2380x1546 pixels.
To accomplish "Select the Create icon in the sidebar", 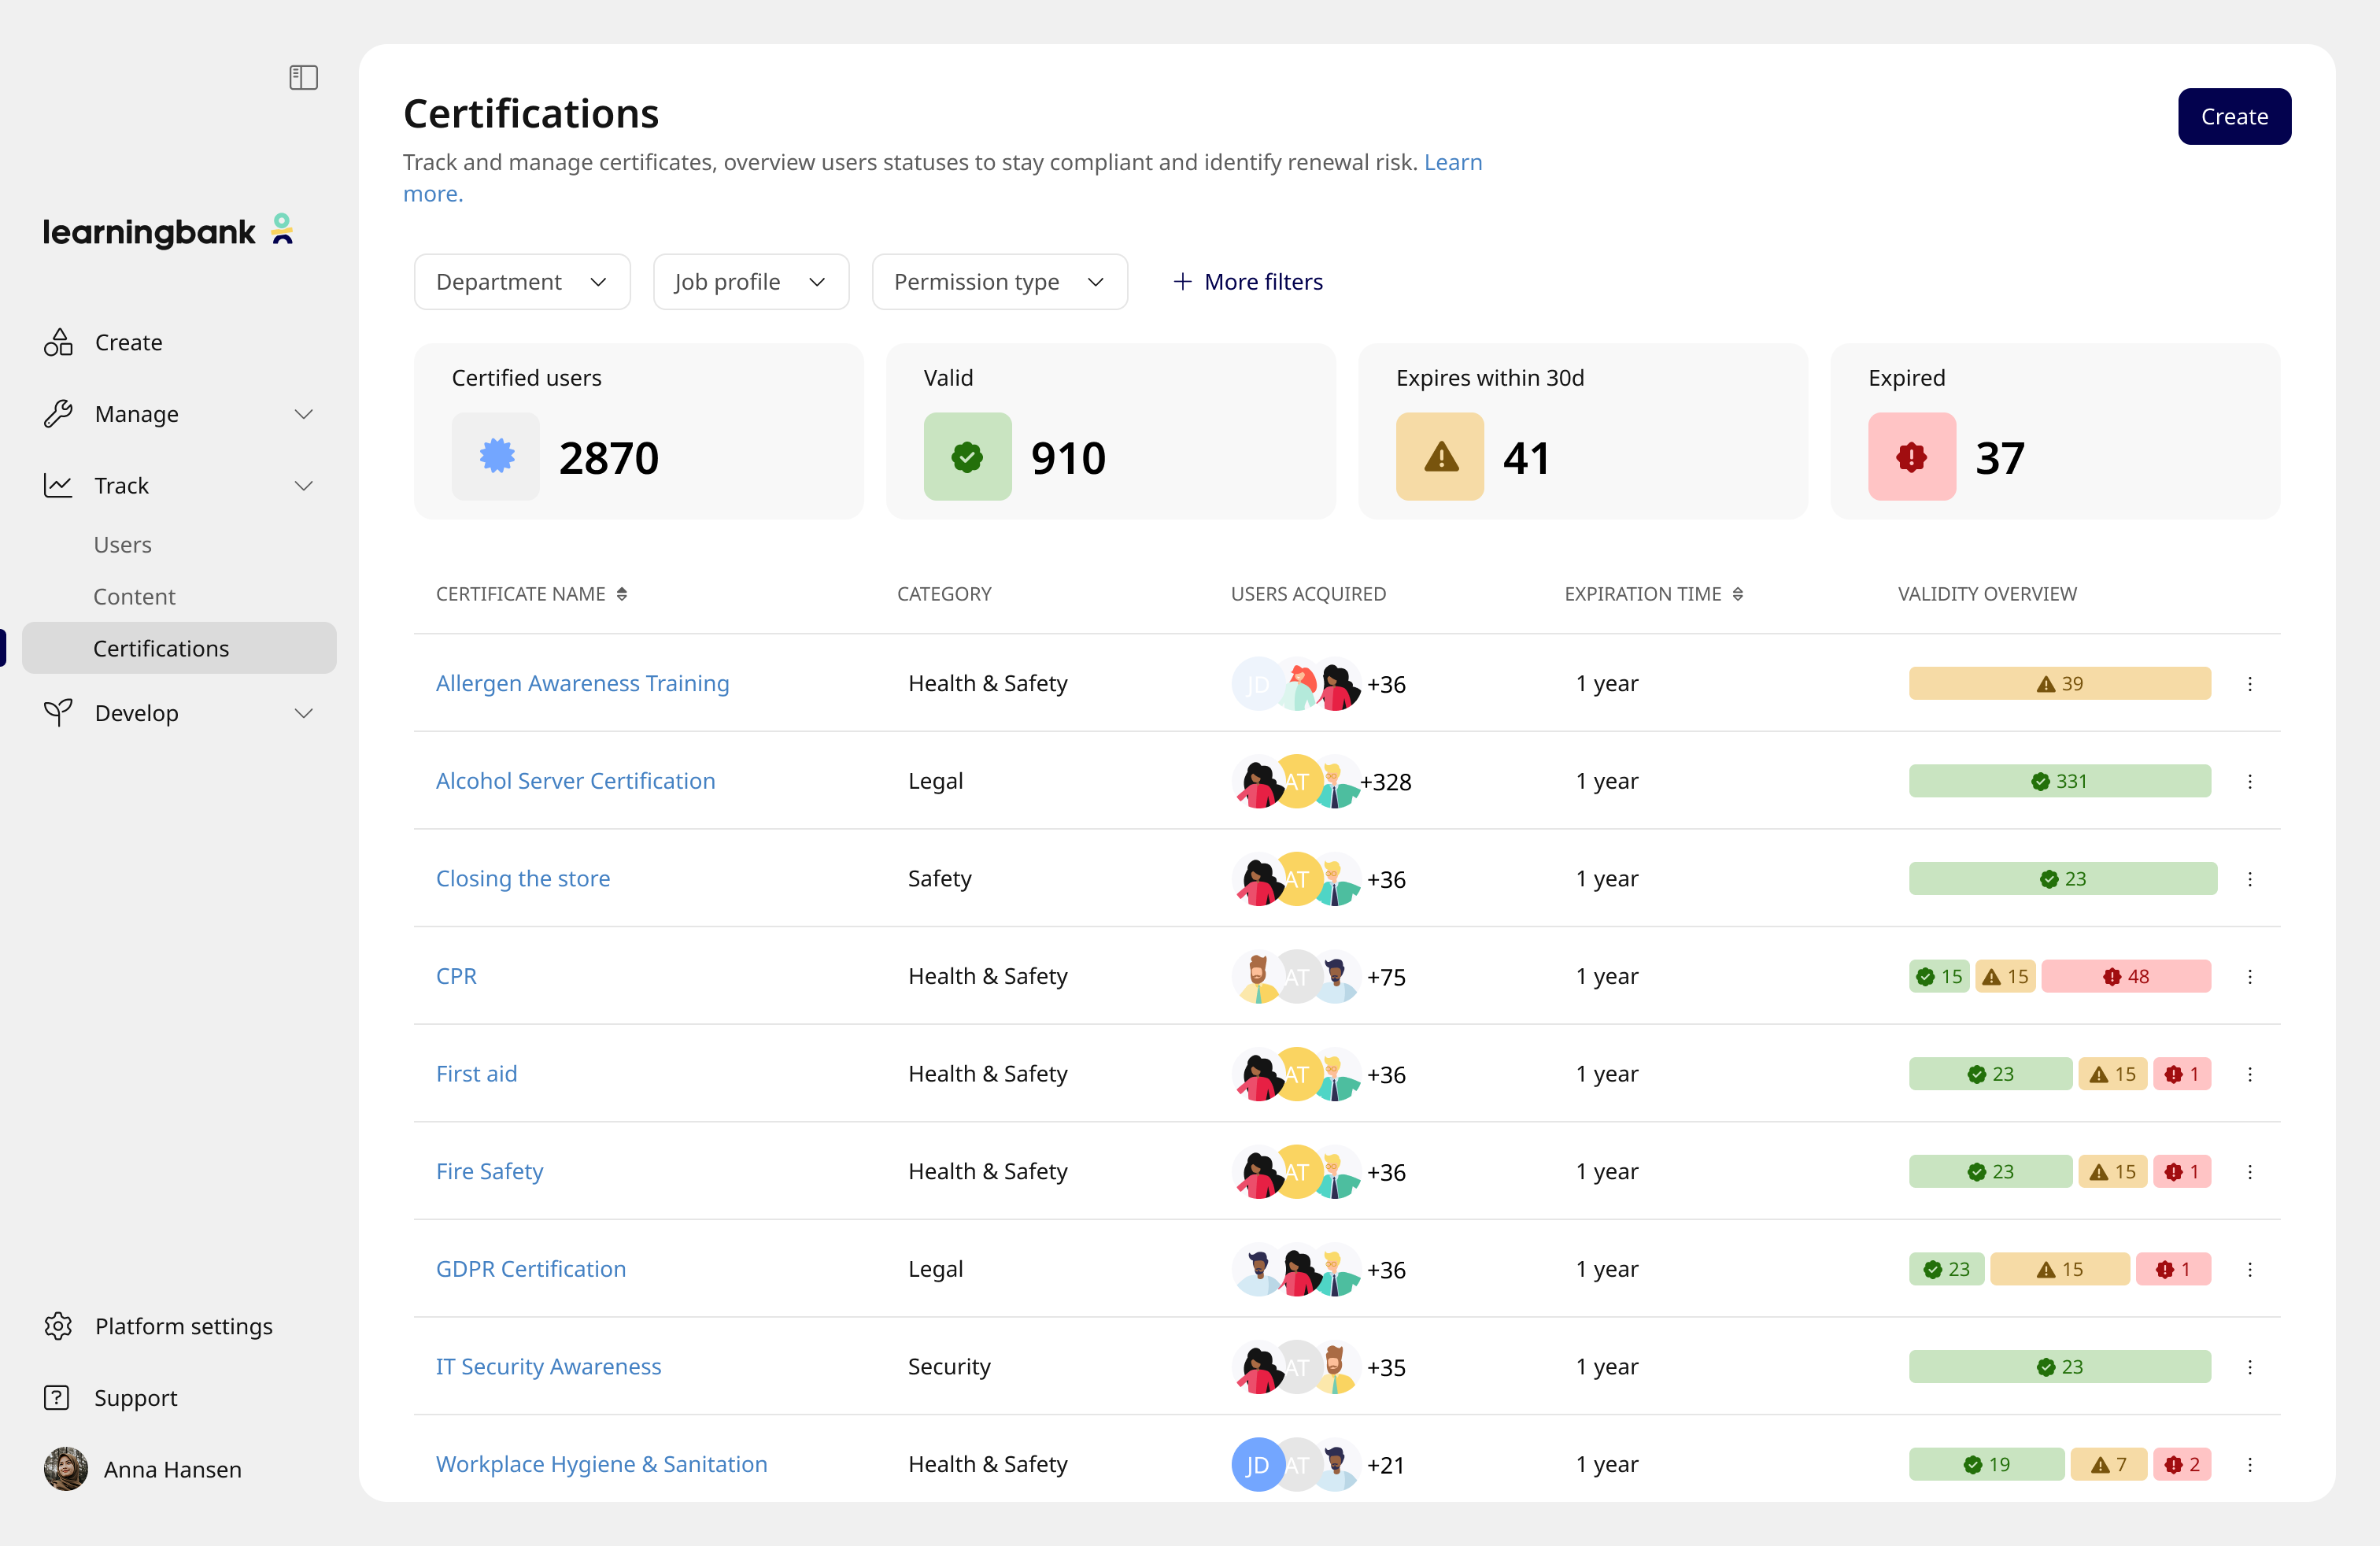I will click(59, 342).
